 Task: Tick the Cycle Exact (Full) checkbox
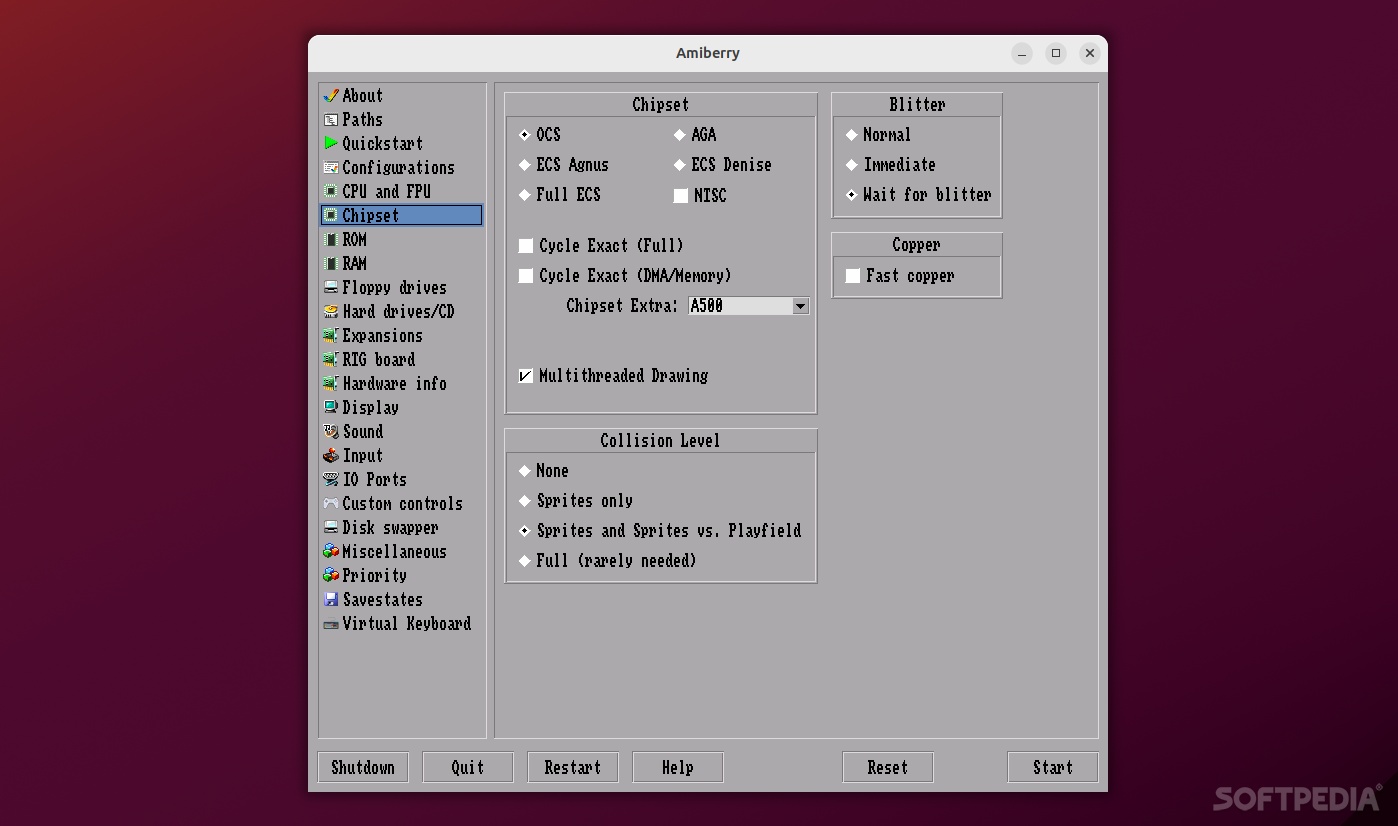526,246
